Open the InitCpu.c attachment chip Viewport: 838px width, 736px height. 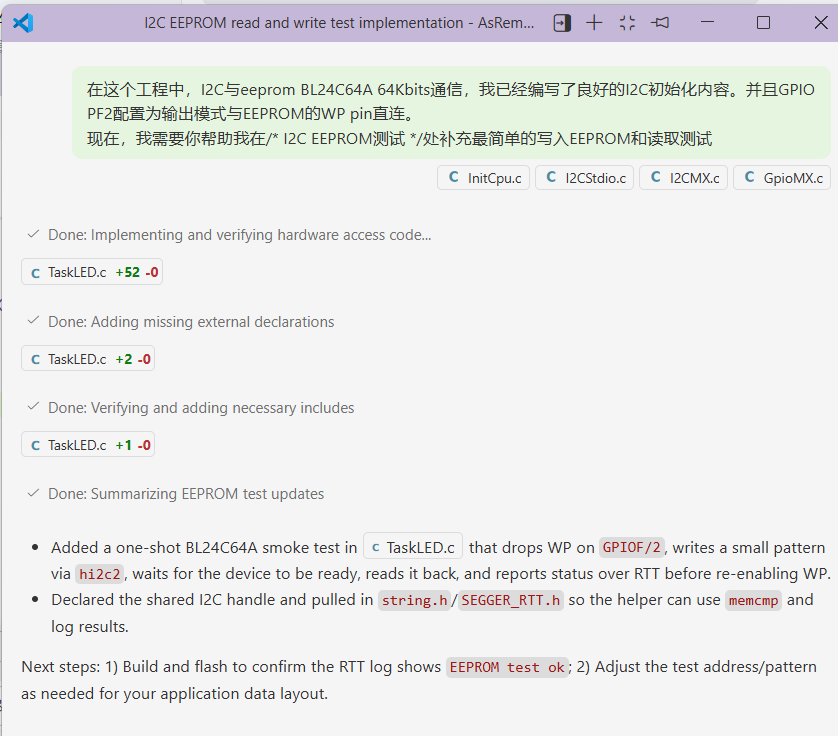point(483,178)
